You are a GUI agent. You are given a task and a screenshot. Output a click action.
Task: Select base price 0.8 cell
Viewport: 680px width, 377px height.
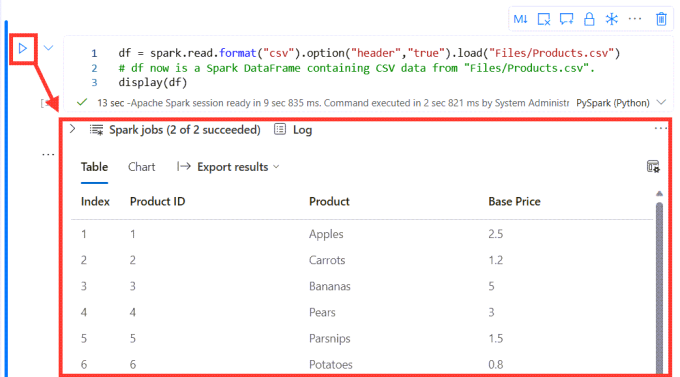[495, 364]
